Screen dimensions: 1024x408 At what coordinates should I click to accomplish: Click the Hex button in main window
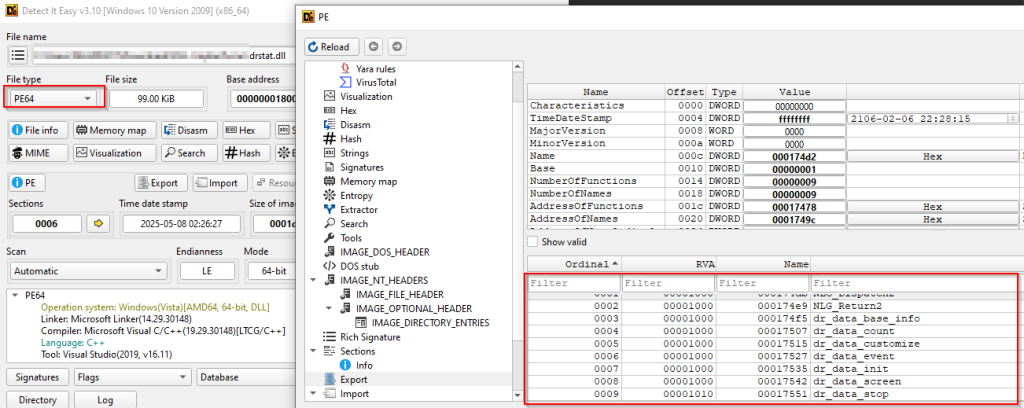tap(246, 131)
